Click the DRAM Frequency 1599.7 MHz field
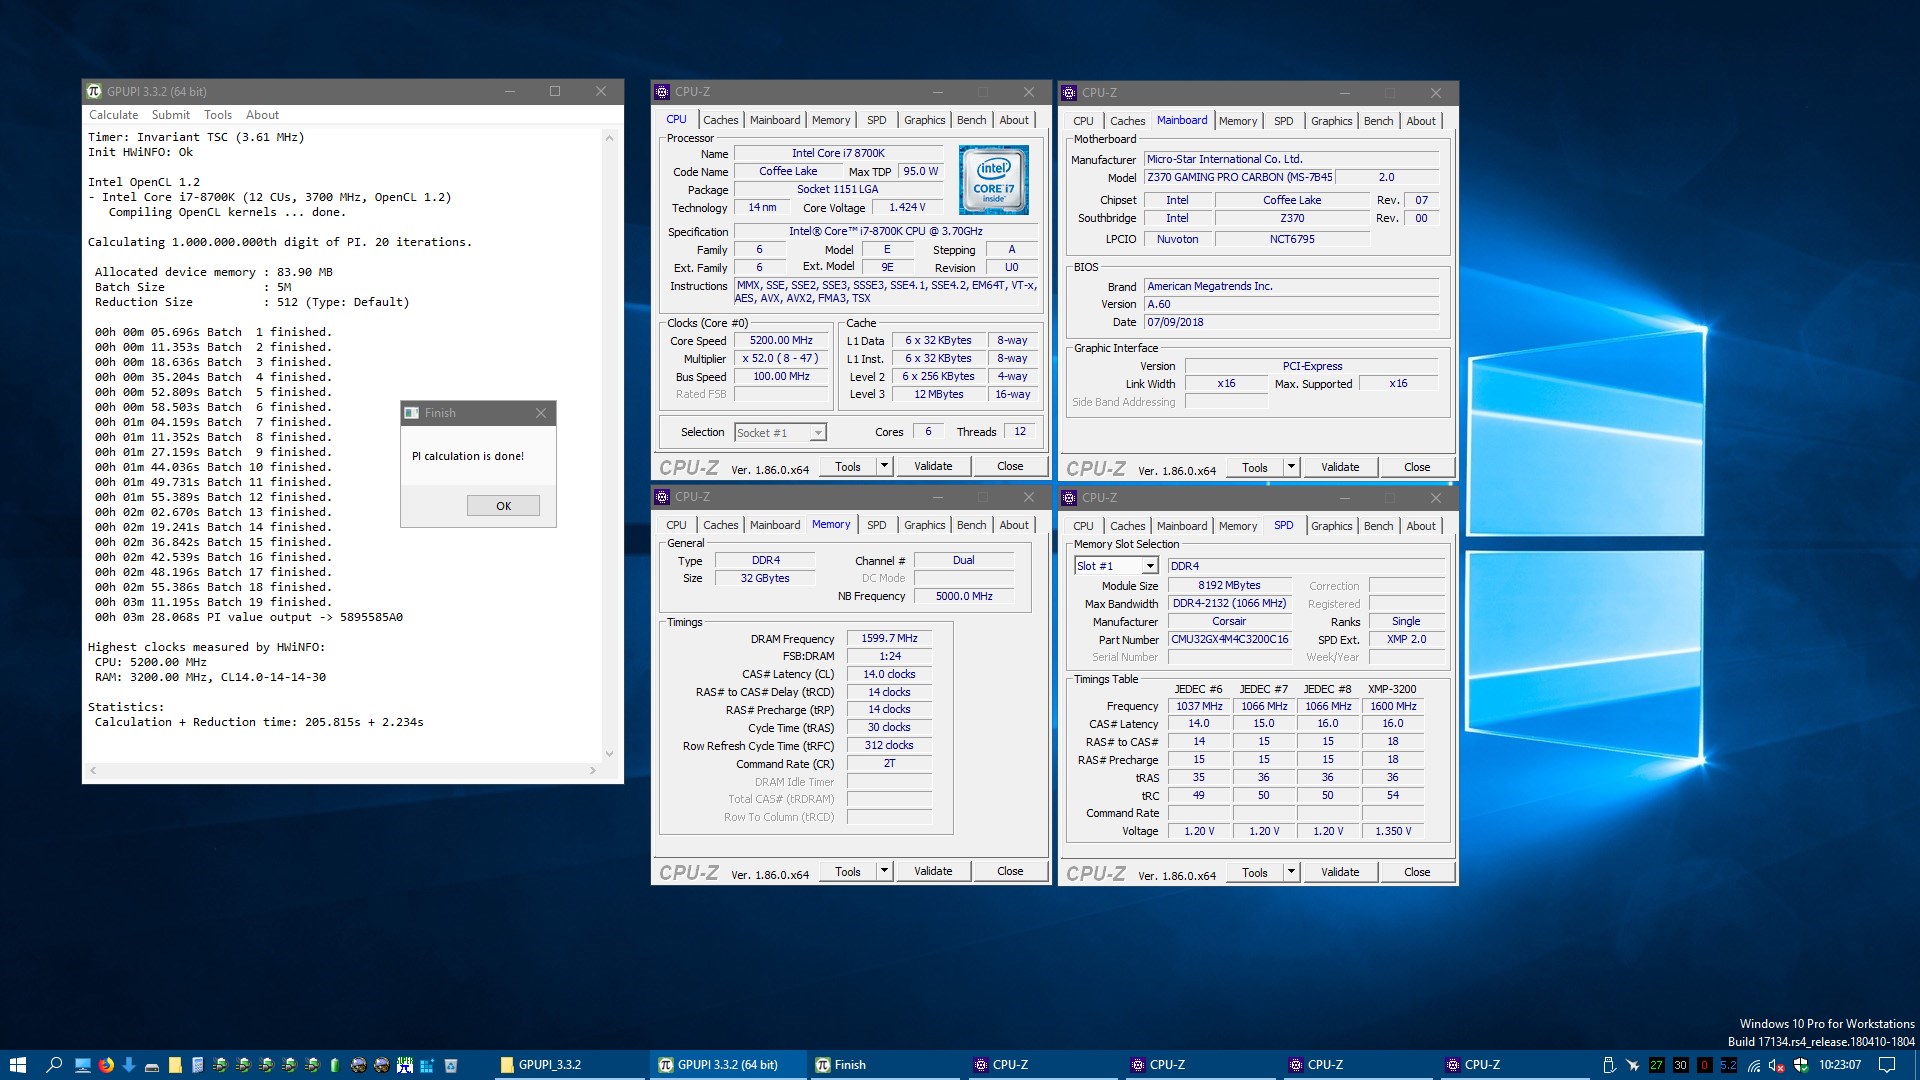1920x1080 pixels. pyautogui.click(x=889, y=638)
